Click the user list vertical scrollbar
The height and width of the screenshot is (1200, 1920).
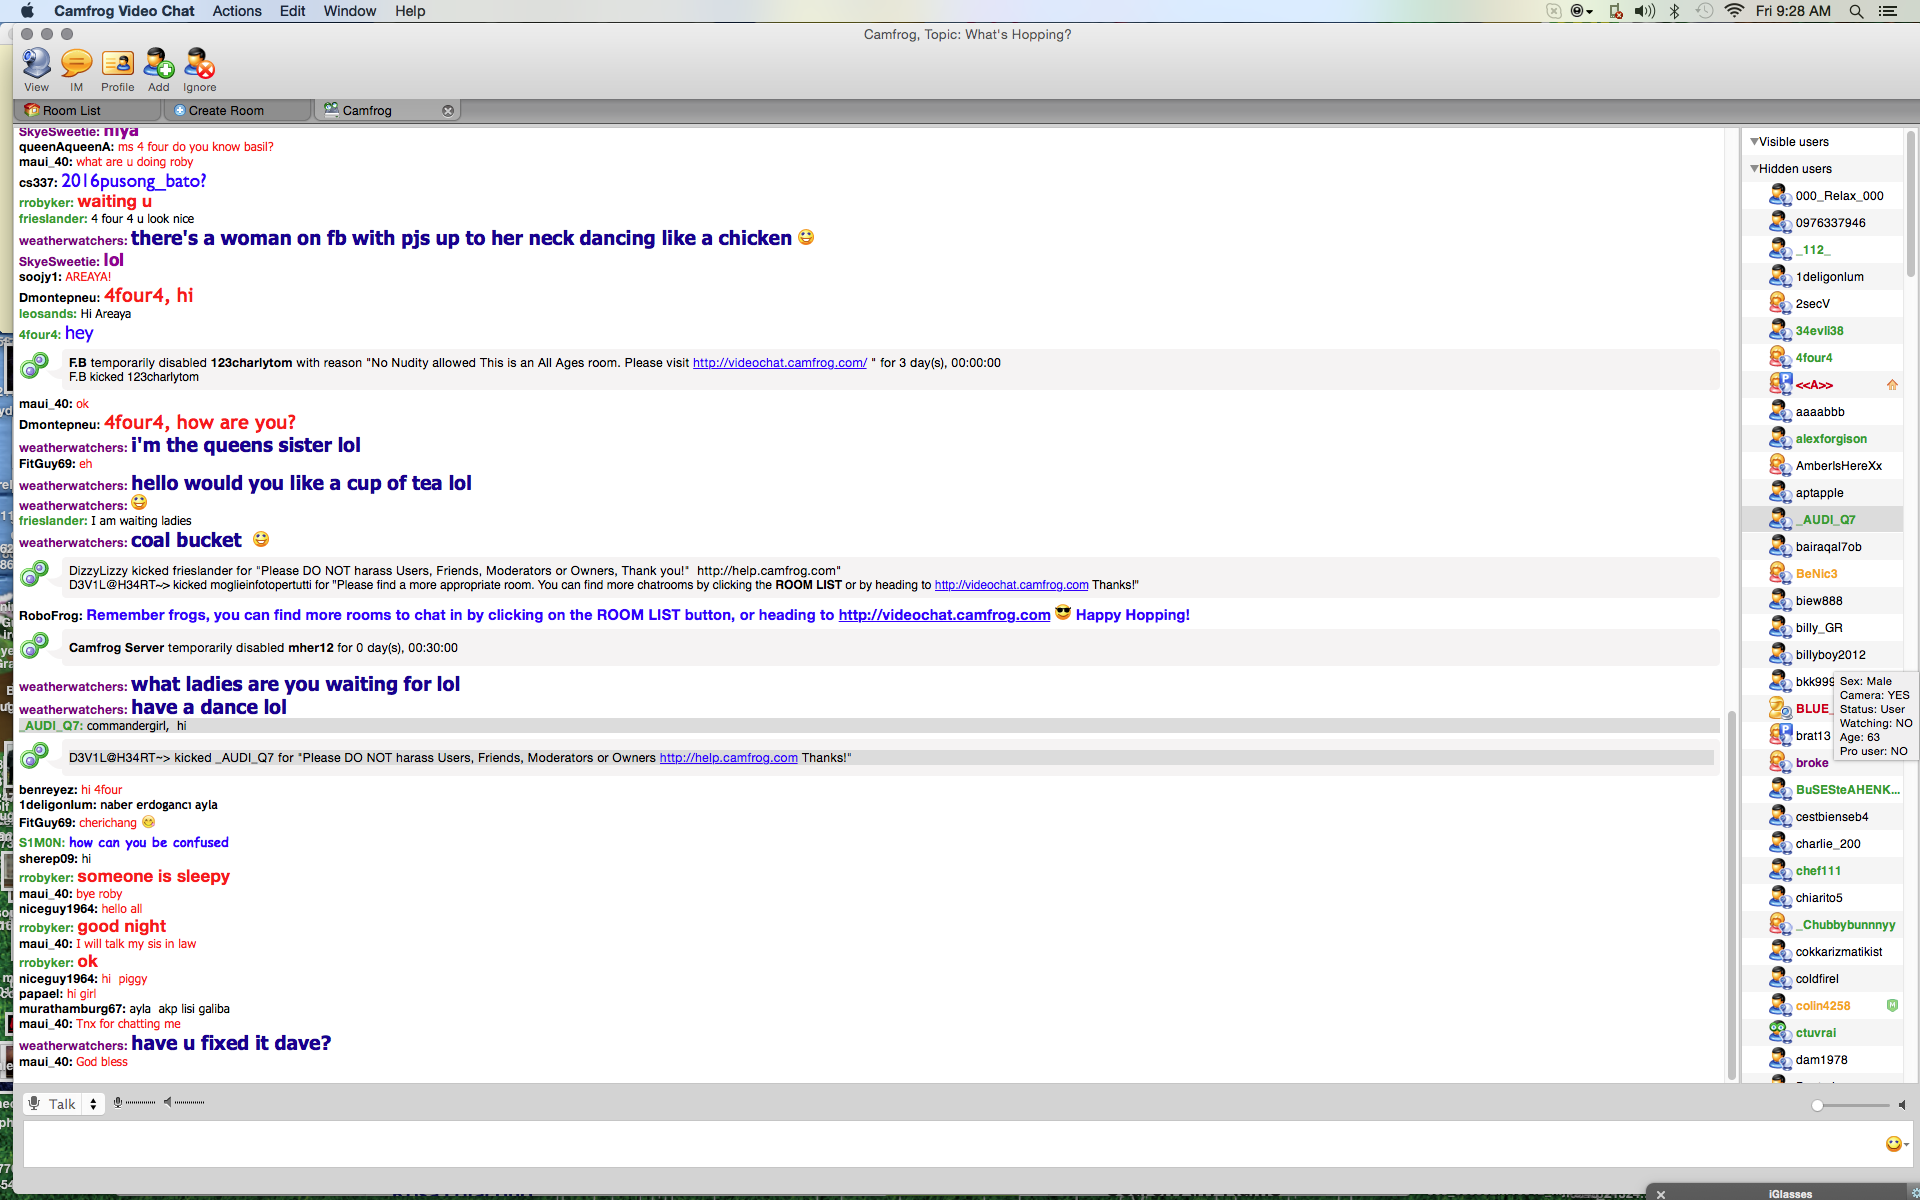tap(1910, 205)
